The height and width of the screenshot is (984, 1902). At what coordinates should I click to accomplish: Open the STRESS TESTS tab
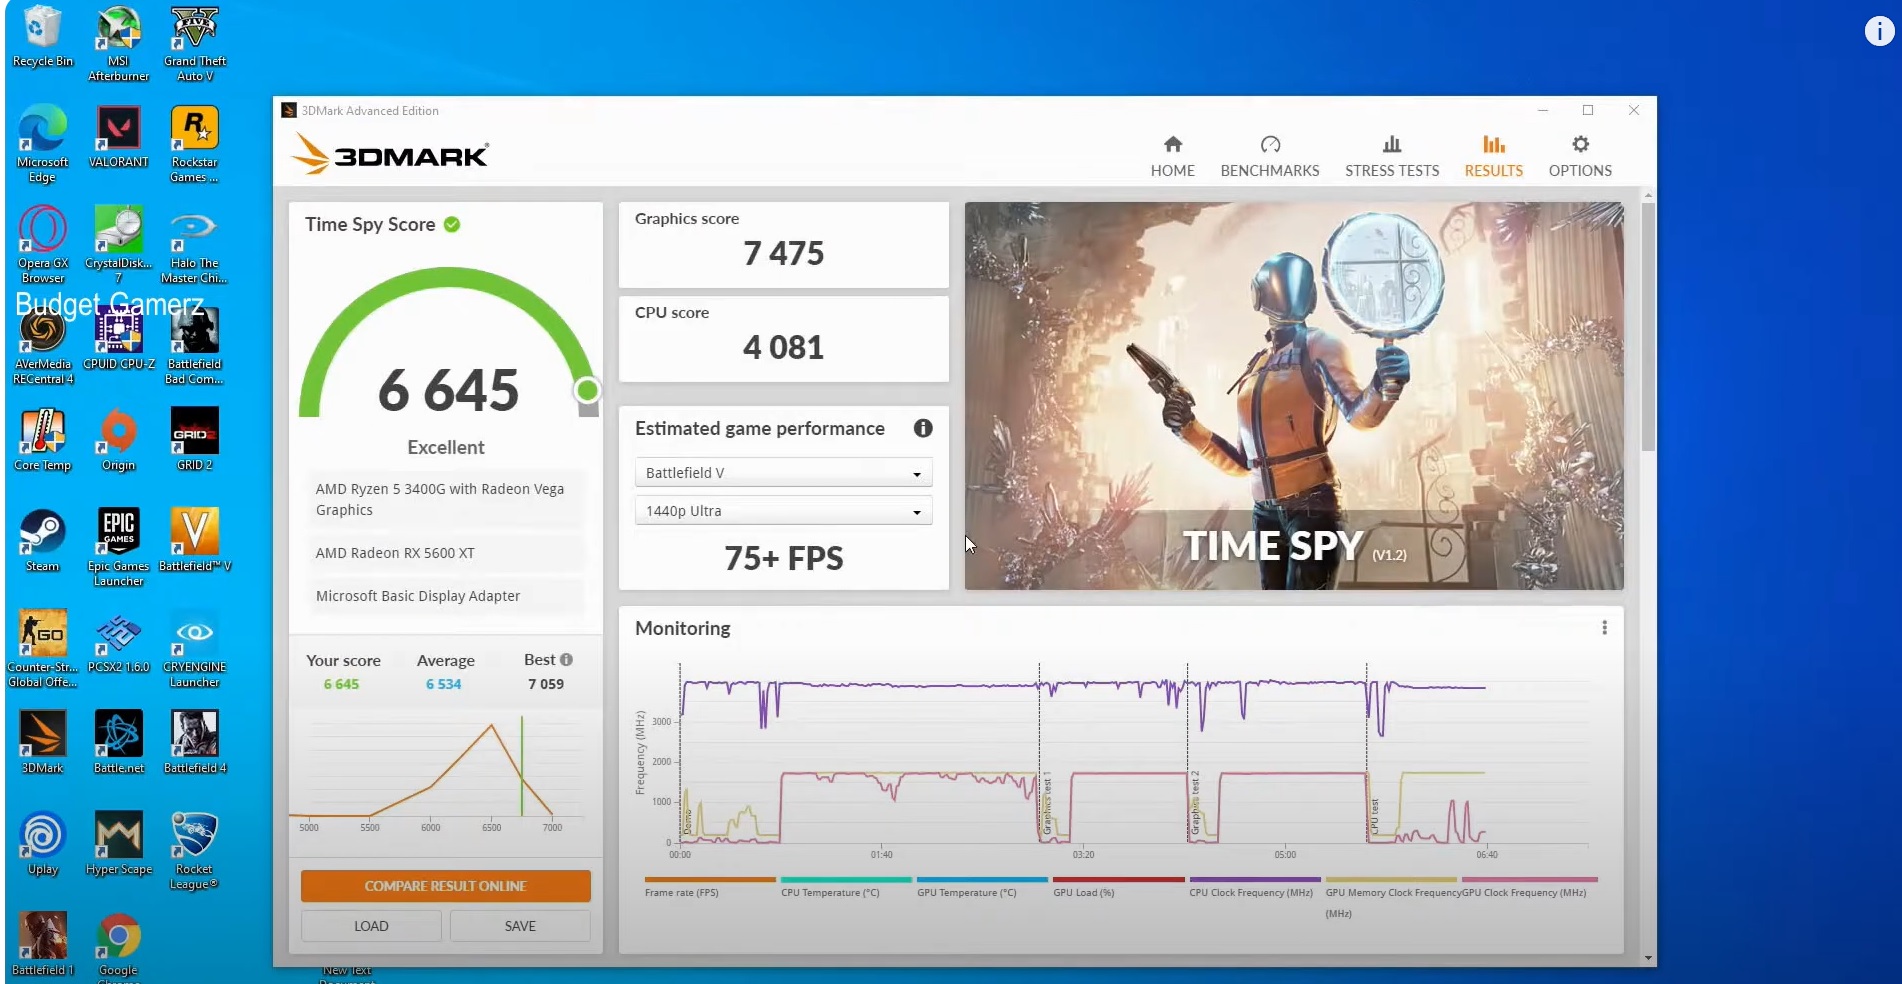pyautogui.click(x=1392, y=157)
